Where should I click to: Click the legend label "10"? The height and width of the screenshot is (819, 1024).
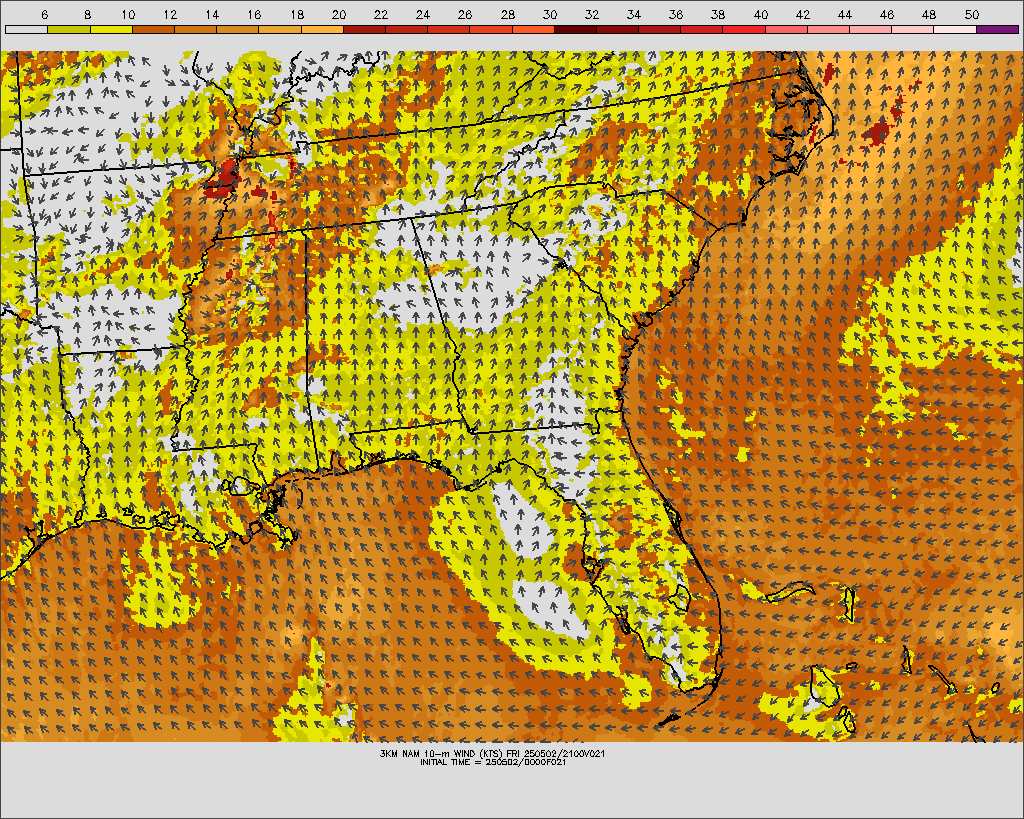pos(128,14)
